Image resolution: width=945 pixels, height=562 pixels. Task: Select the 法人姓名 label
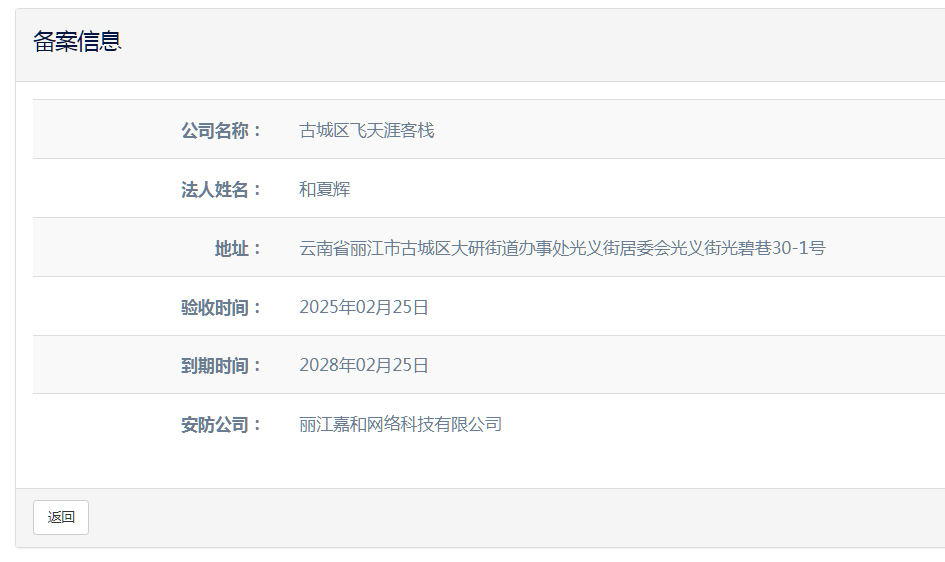[x=221, y=189]
